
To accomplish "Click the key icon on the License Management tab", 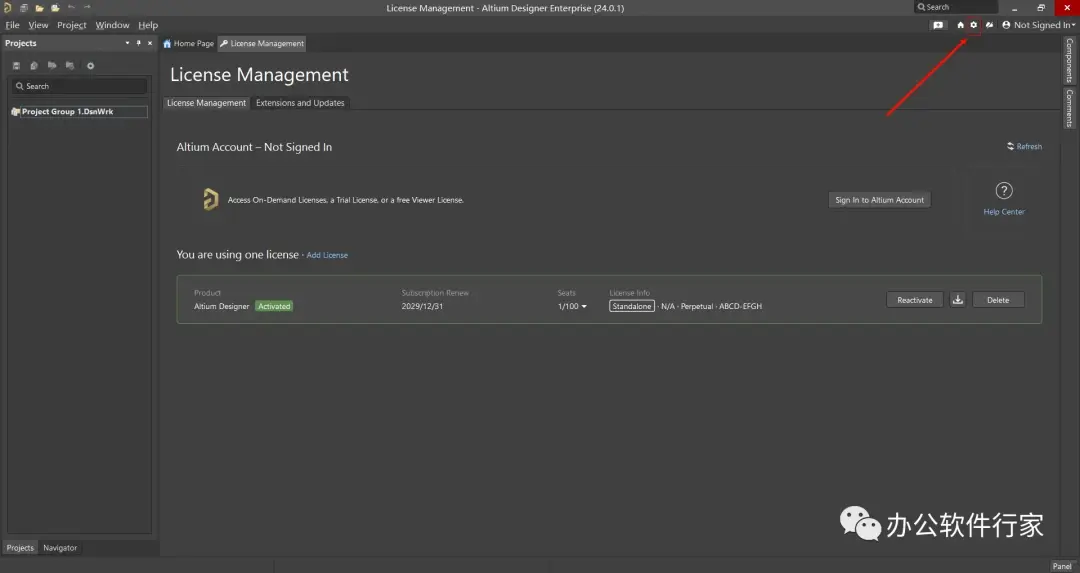I will point(224,43).
